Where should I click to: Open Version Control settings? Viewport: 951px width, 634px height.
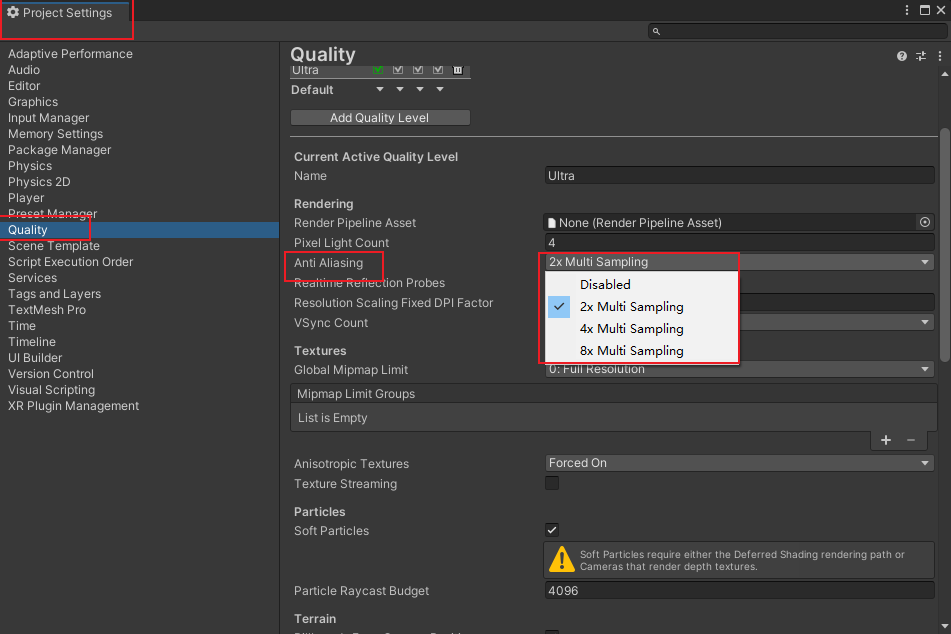51,373
